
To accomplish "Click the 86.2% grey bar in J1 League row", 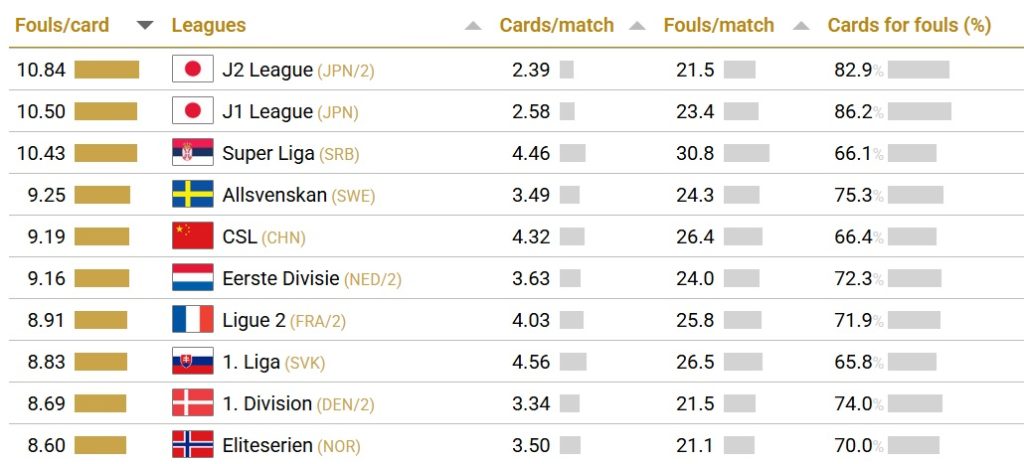I will pos(919,112).
